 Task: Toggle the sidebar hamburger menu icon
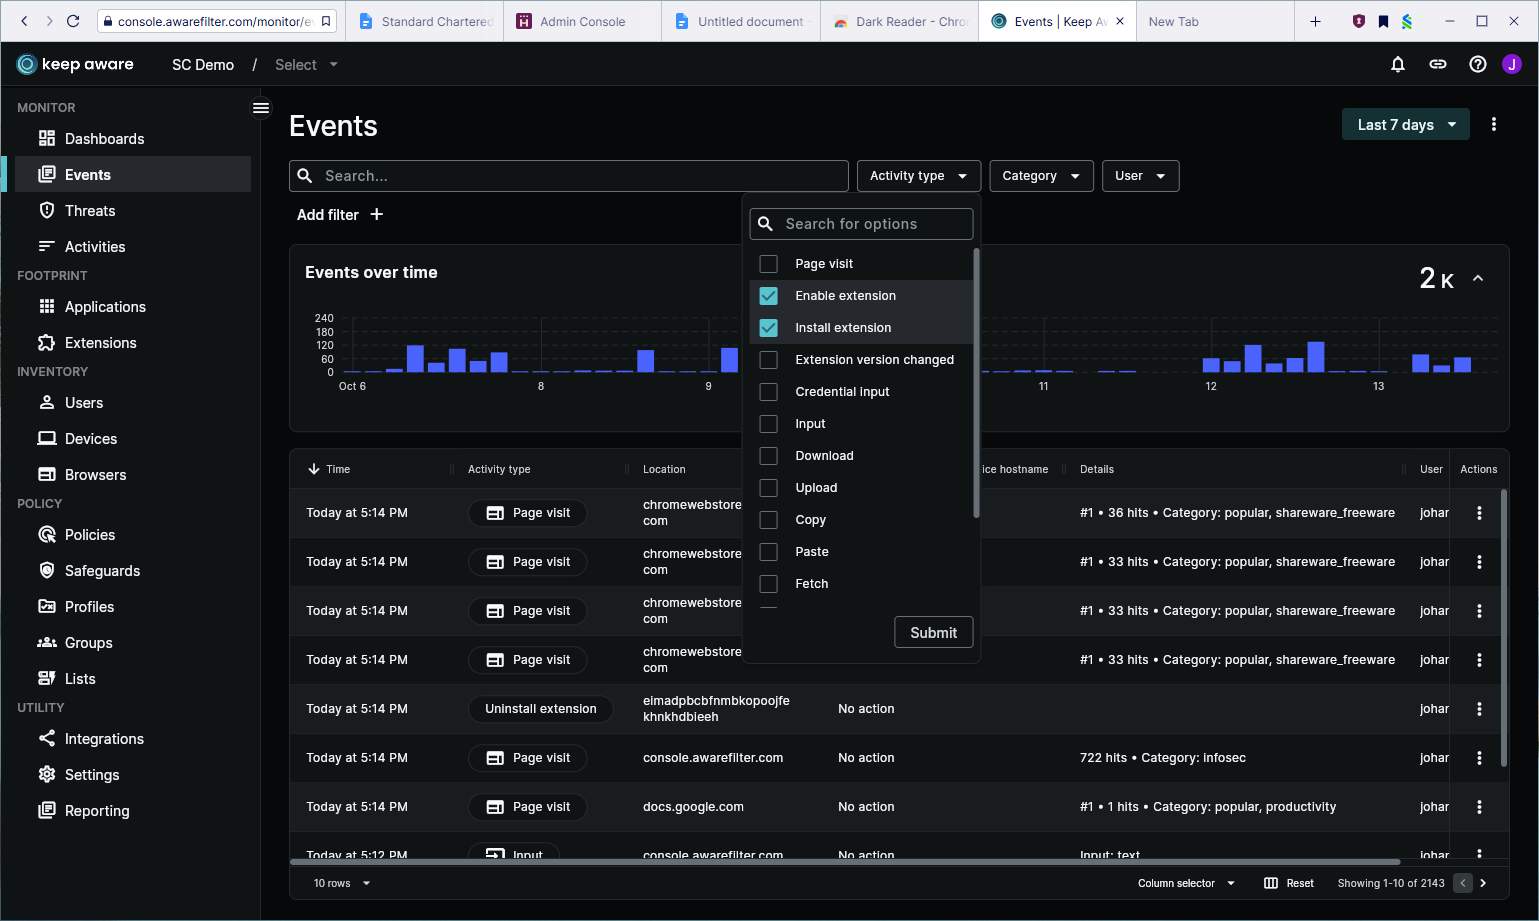point(261,108)
